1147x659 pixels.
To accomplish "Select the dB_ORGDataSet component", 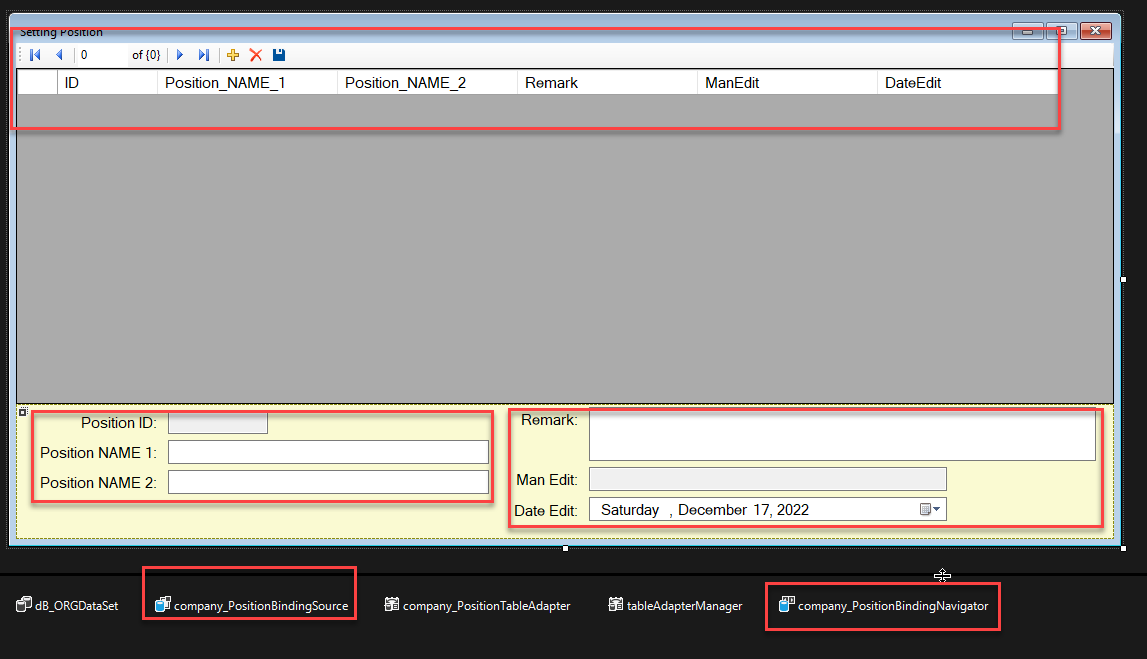I will click(68, 605).
